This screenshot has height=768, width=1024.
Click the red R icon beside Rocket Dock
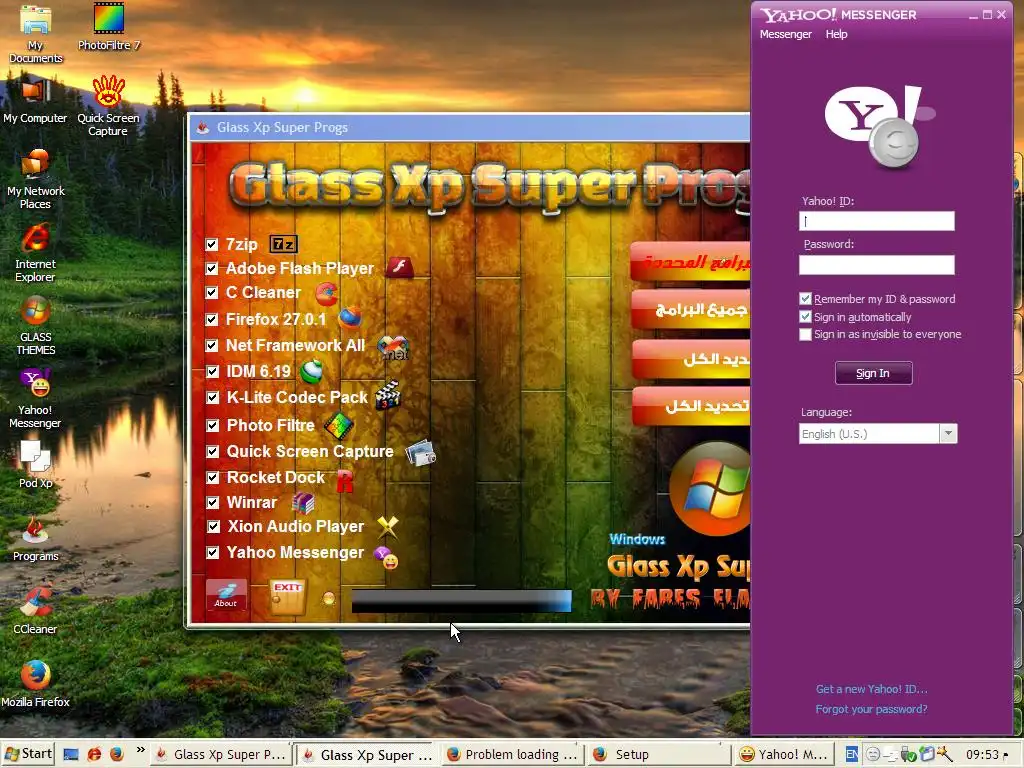pos(345,480)
